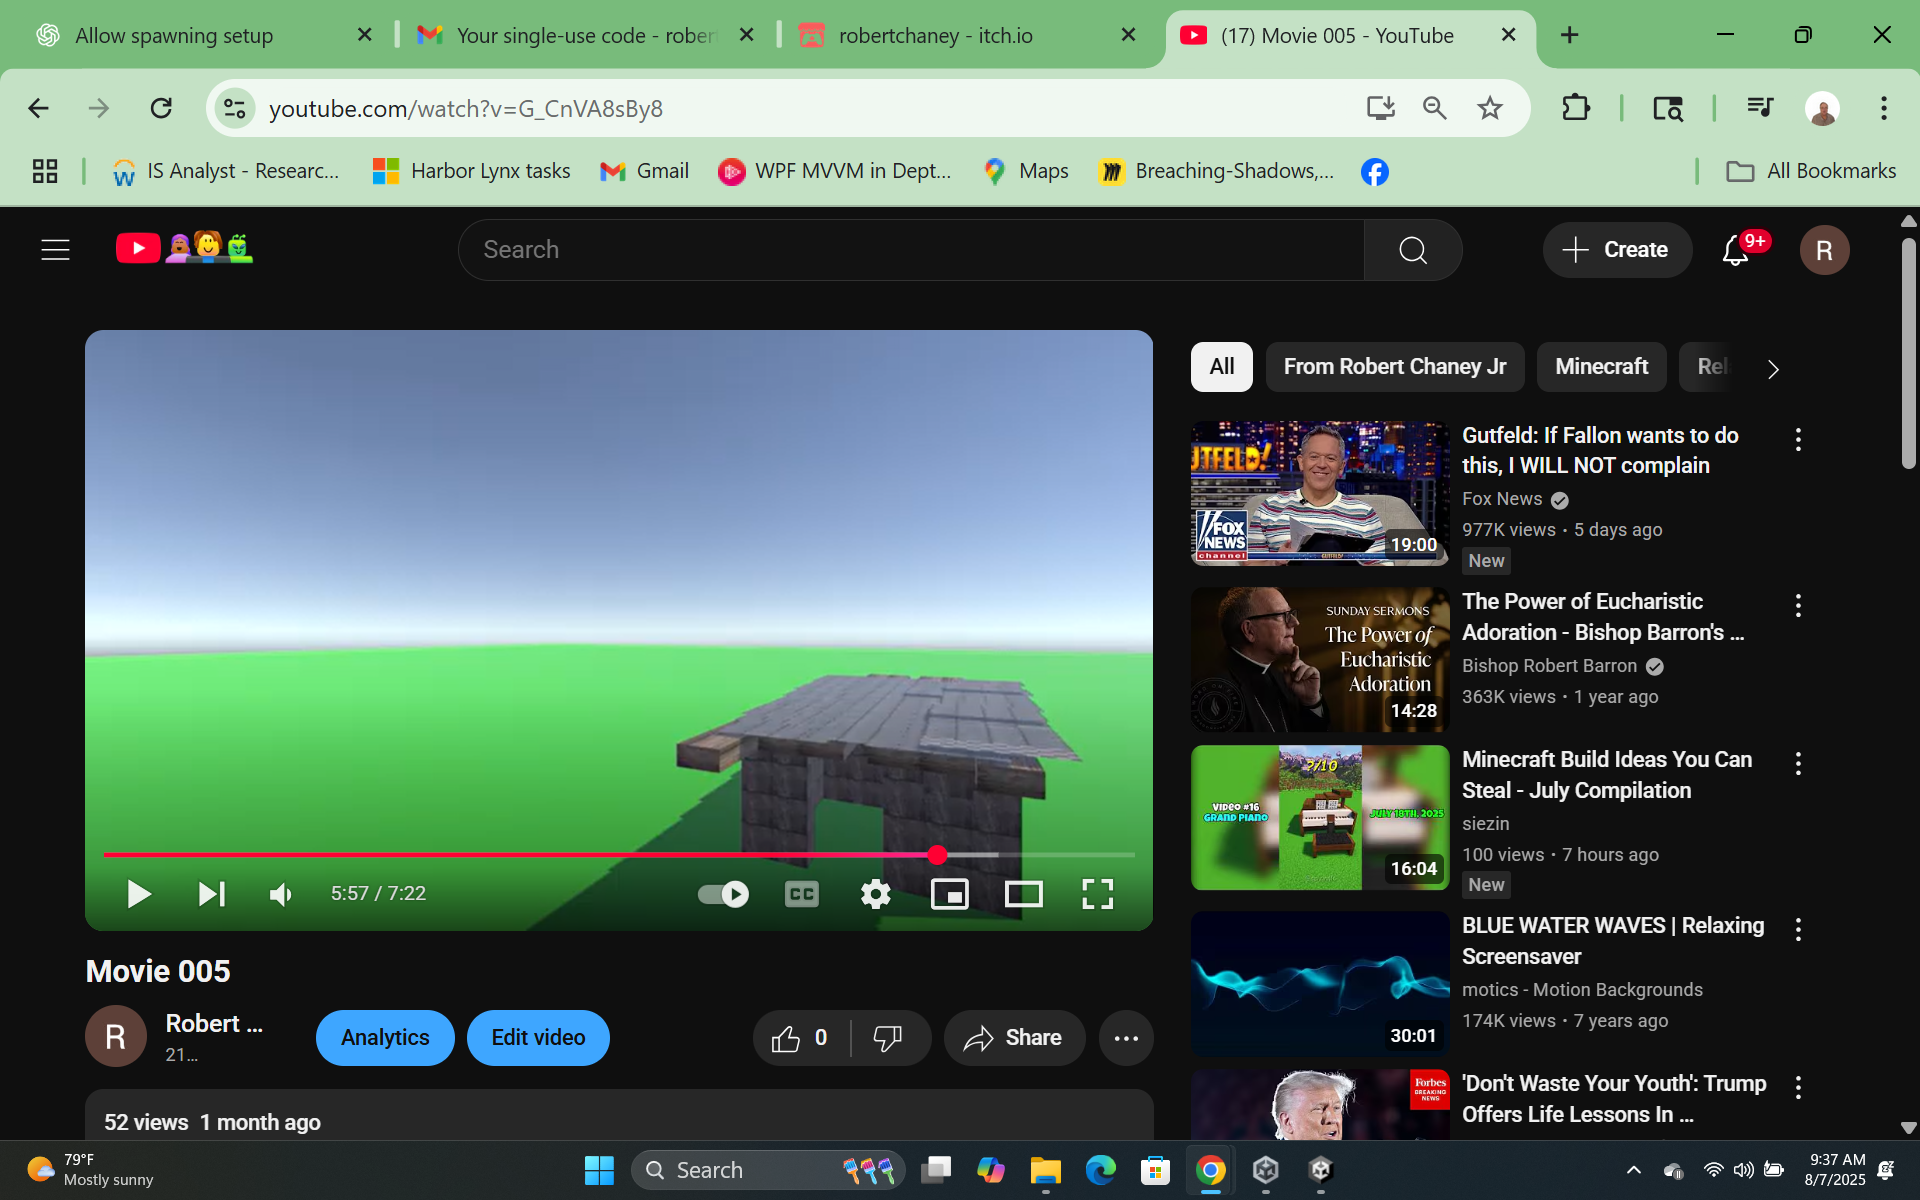The image size is (1920, 1200).
Task: Open Minecraft Build Ideas video thumbnail
Action: point(1319,817)
